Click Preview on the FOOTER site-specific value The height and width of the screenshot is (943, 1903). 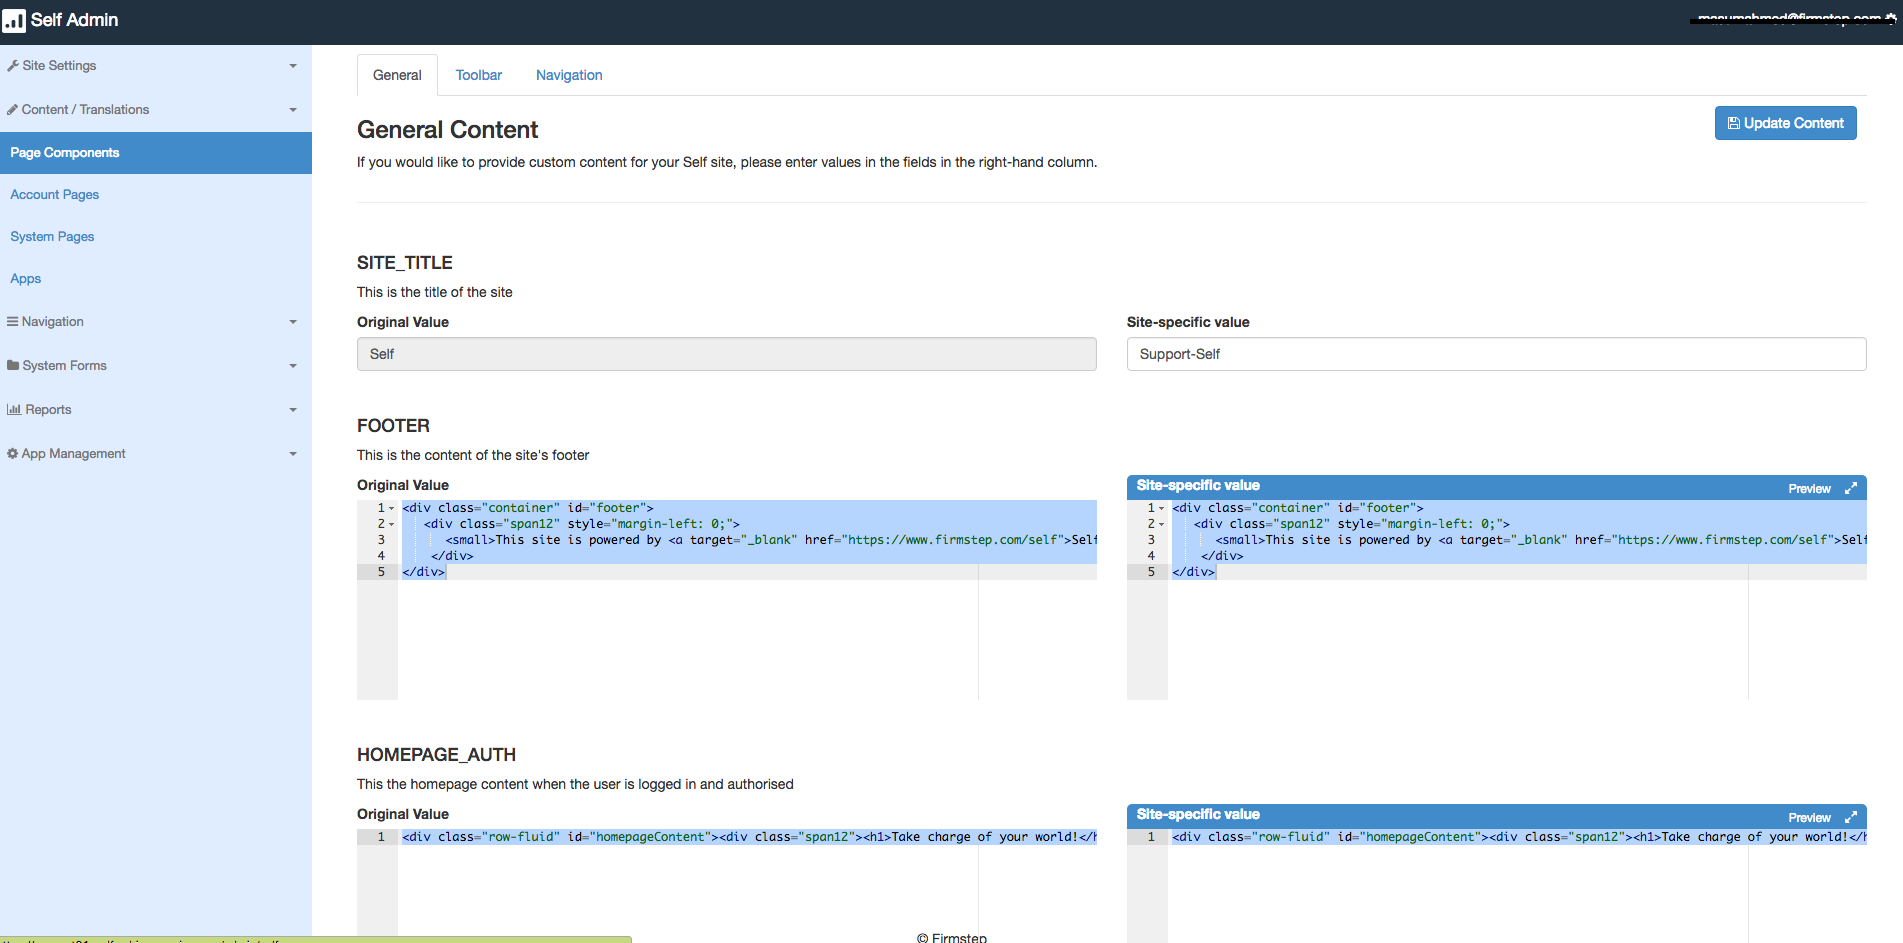[1808, 488]
